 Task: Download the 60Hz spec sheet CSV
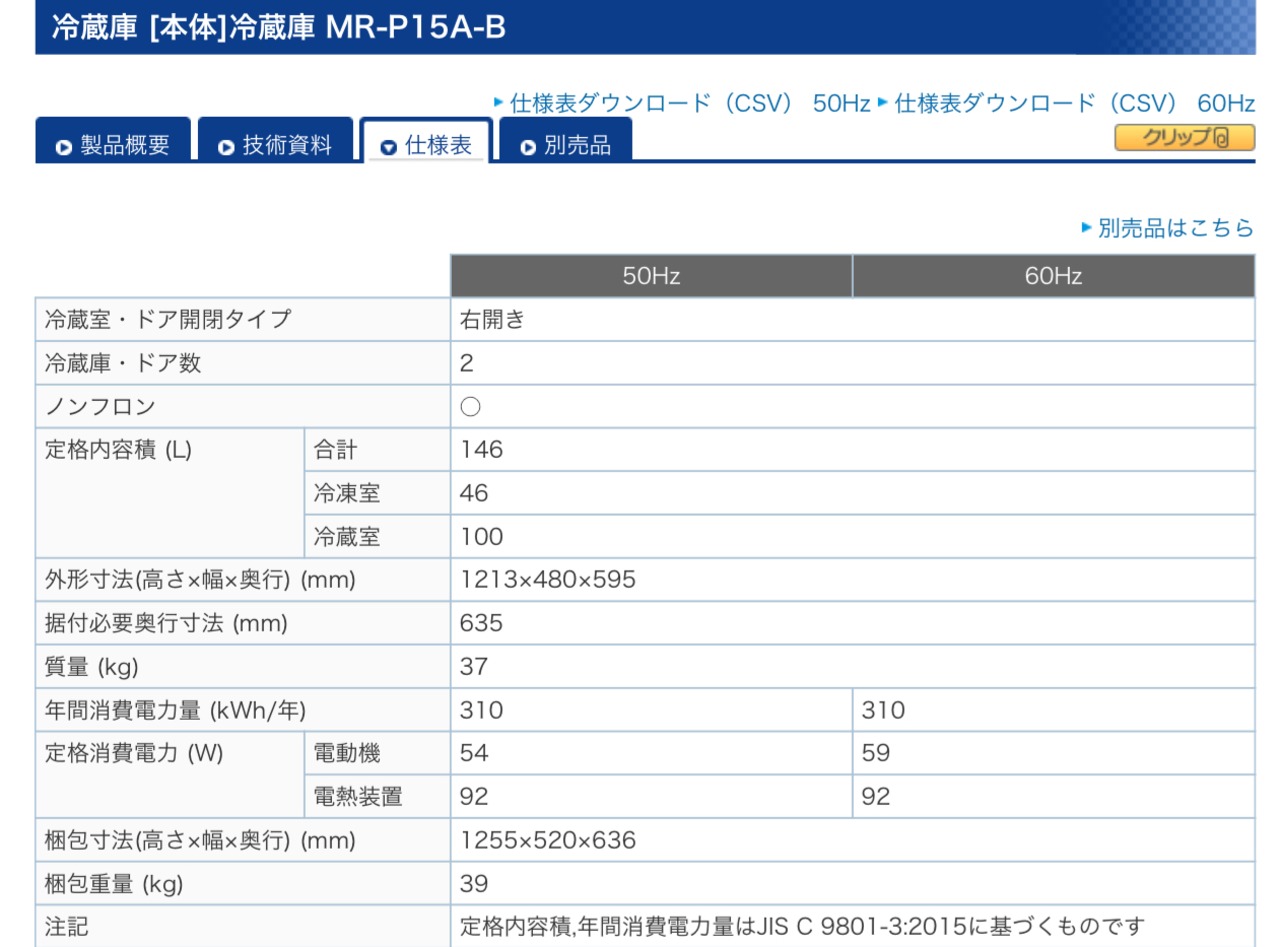pos(1074,103)
